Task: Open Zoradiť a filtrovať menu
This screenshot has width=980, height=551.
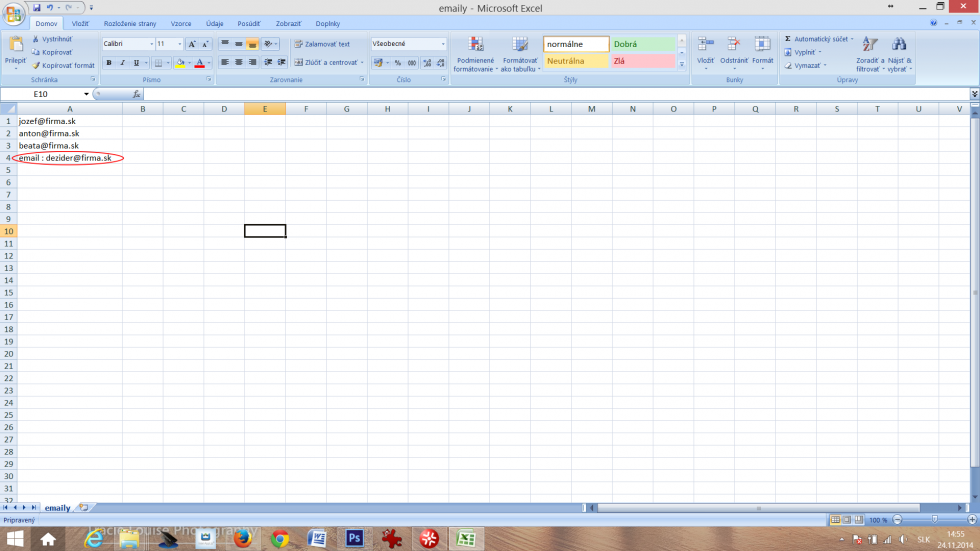Action: coord(870,54)
